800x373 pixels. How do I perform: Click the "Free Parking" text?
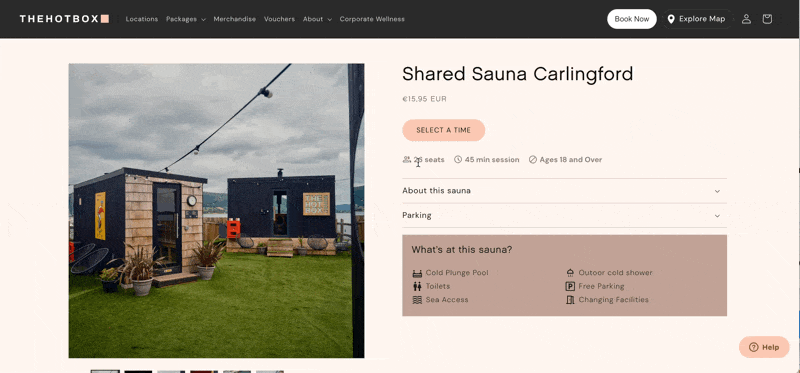[x=601, y=286]
